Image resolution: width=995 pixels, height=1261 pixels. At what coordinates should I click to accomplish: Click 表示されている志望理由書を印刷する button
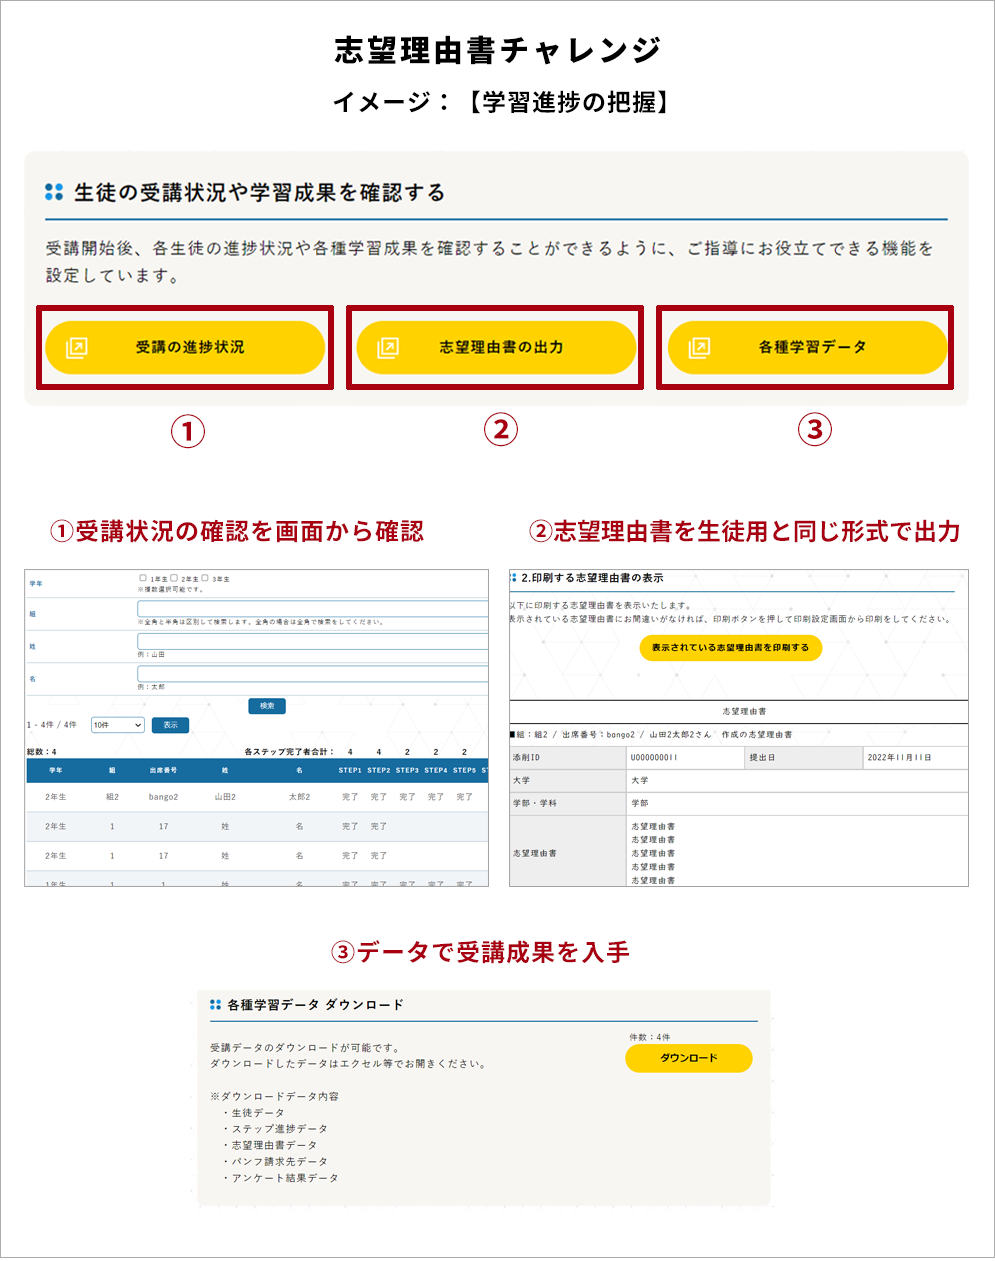[730, 648]
